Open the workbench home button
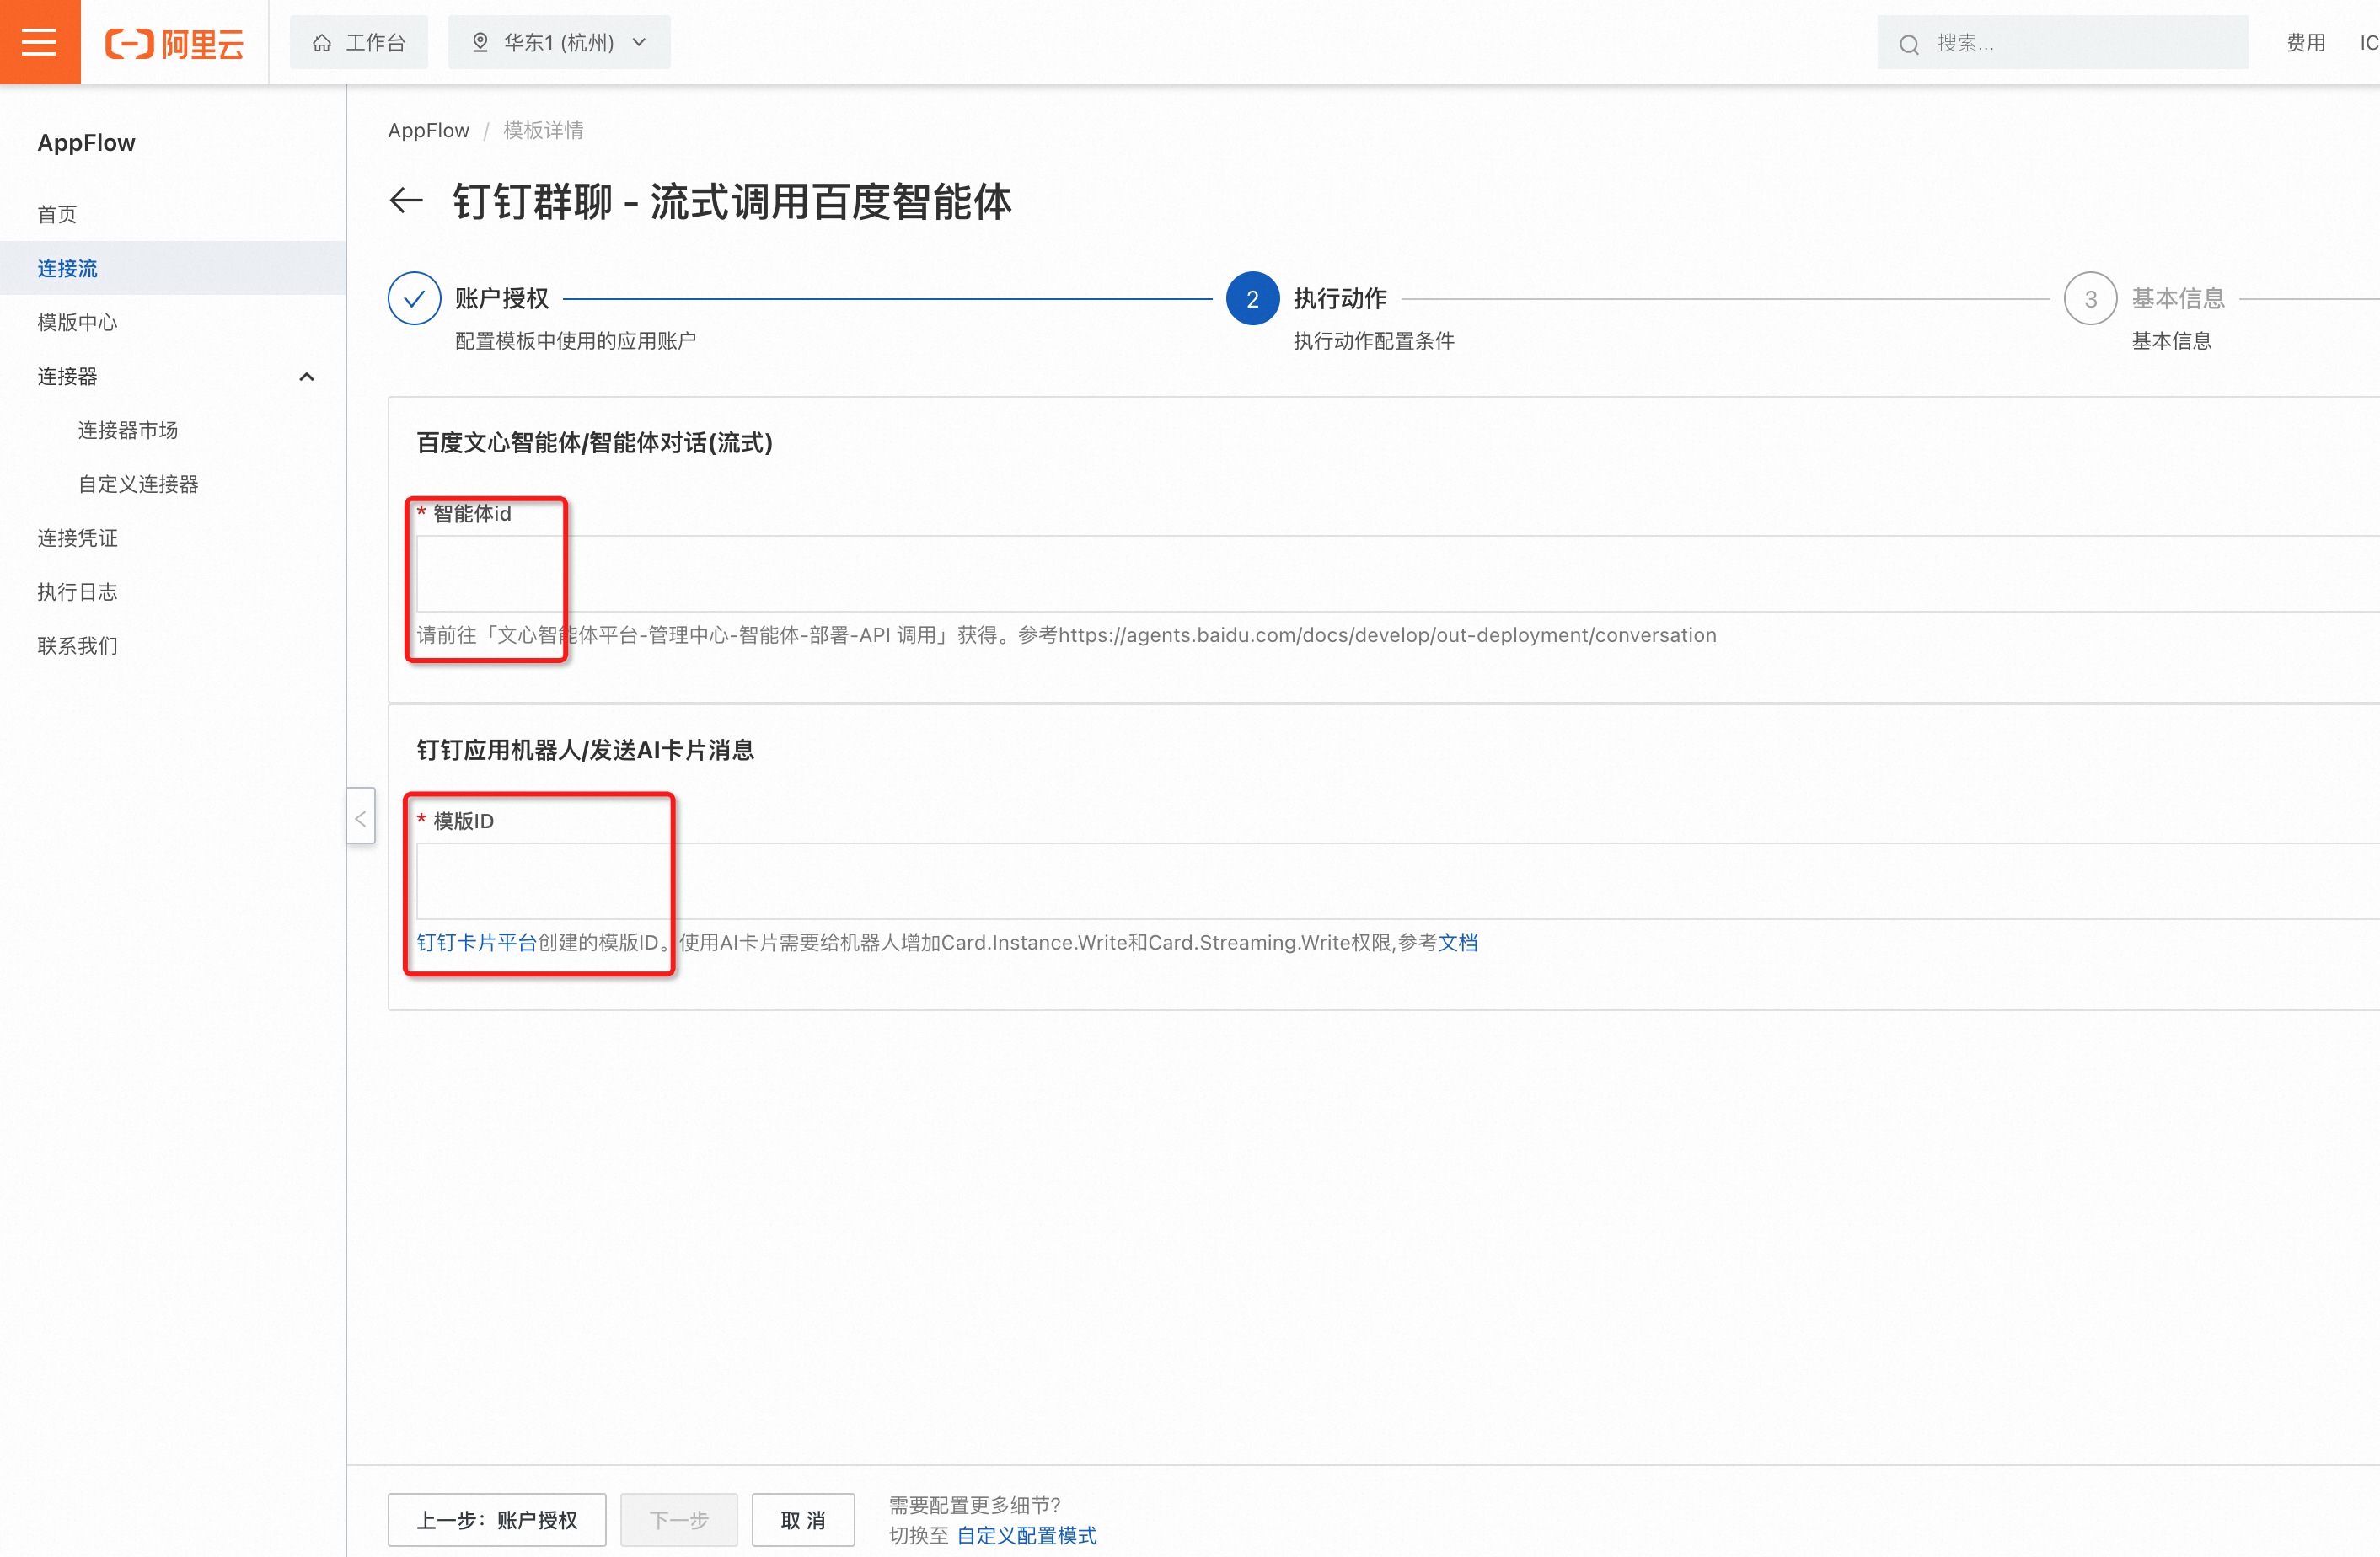This screenshot has height=1557, width=2380. point(359,43)
